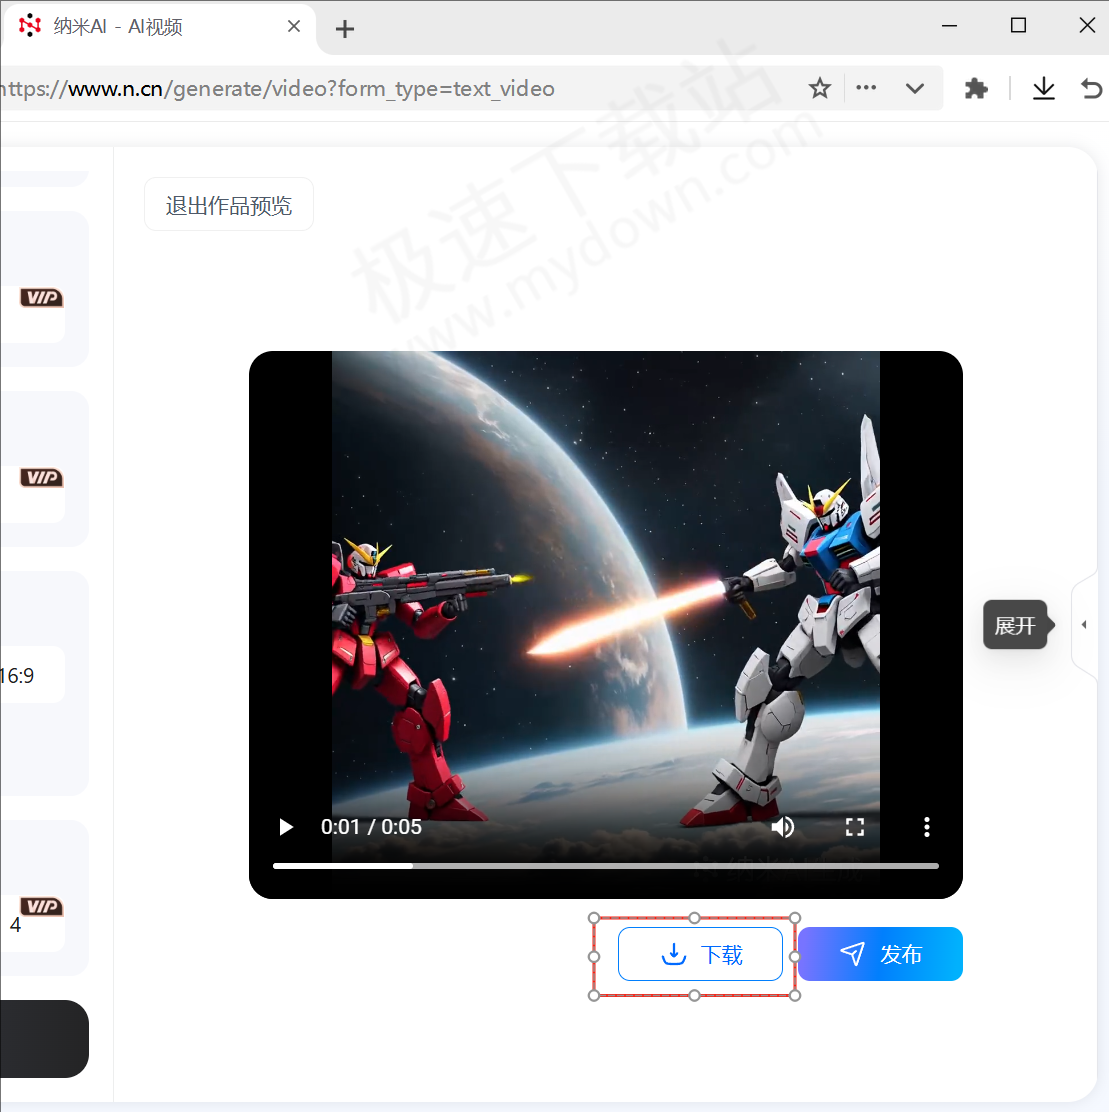Mute the video with the speaker icon
The height and width of the screenshot is (1112, 1109).
(x=783, y=827)
